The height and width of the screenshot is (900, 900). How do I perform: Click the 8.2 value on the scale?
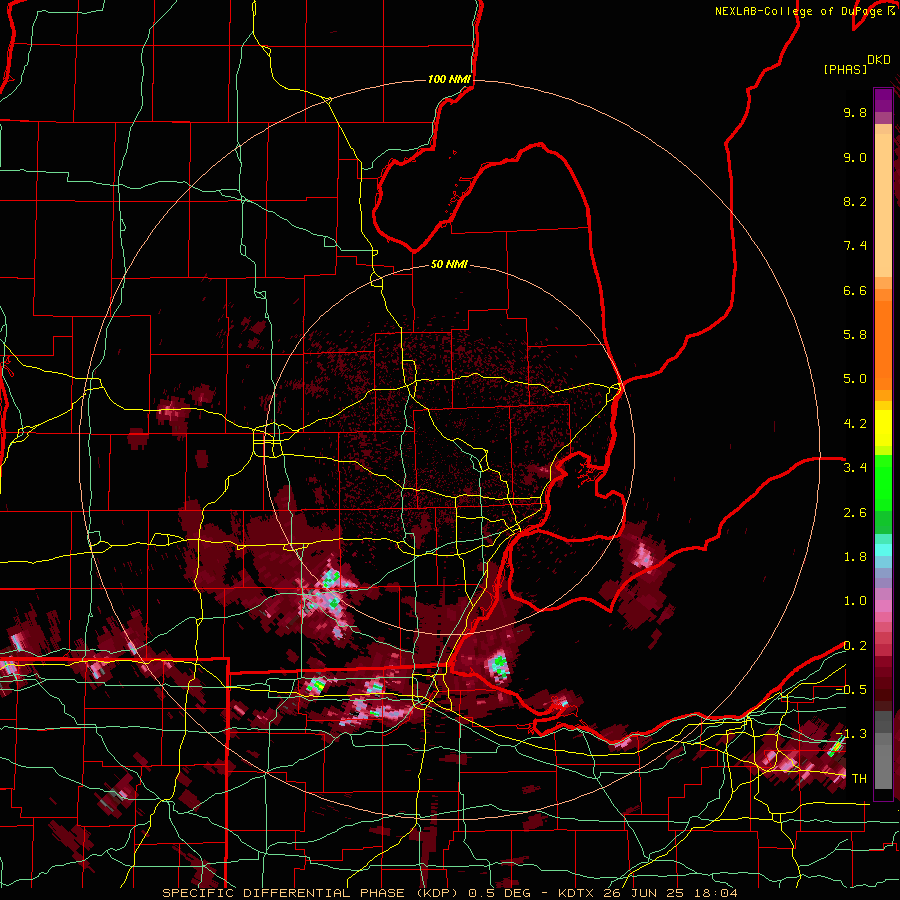click(855, 201)
